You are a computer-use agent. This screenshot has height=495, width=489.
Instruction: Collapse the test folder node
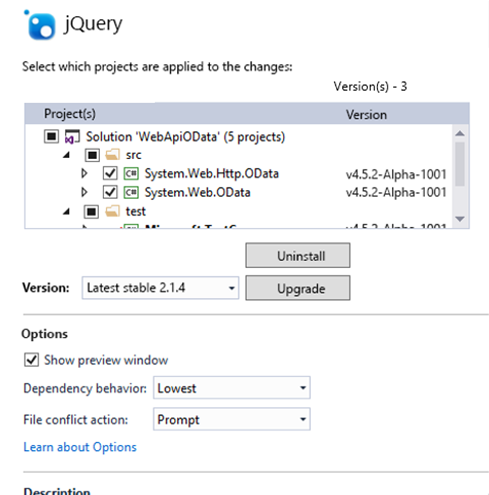67,211
